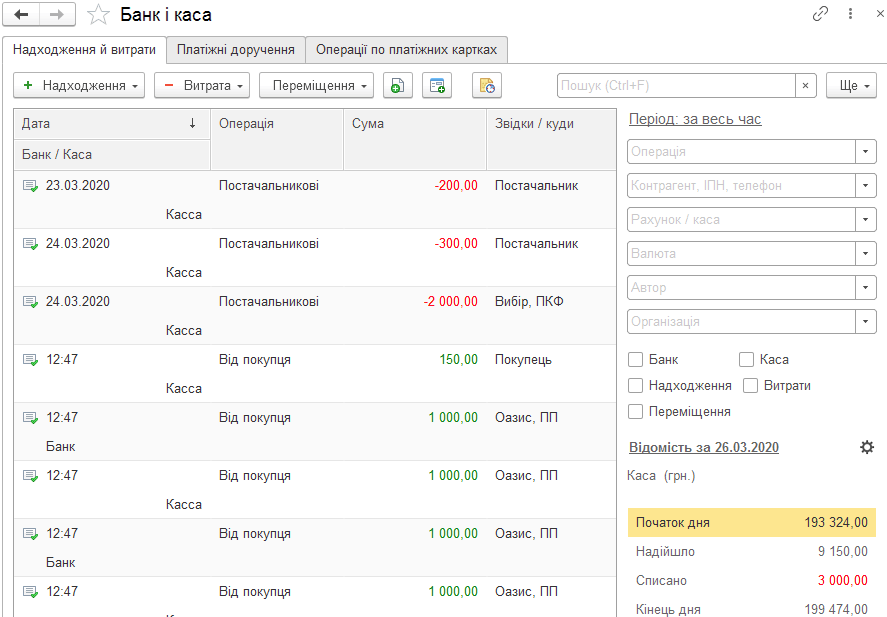
Task: Open the three-dot options menu
Action: click(x=850, y=14)
